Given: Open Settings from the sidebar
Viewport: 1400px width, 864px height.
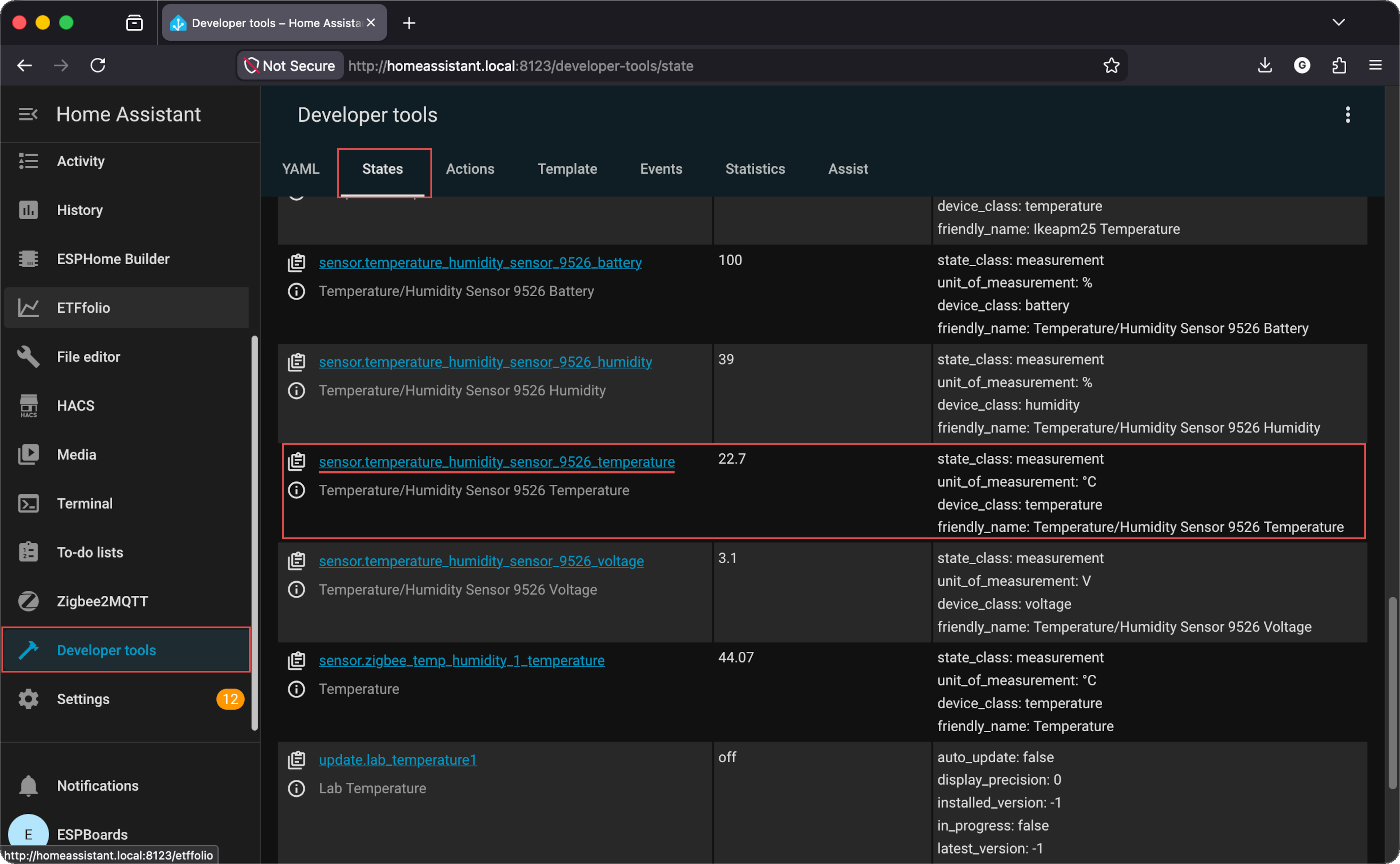Looking at the screenshot, I should [x=125, y=699].
